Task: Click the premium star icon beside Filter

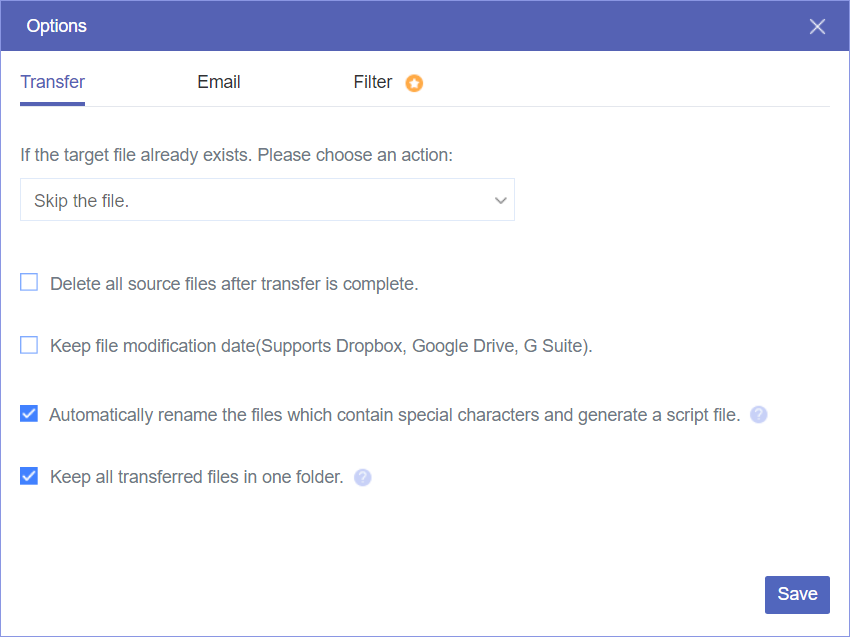Action: pyautogui.click(x=414, y=83)
